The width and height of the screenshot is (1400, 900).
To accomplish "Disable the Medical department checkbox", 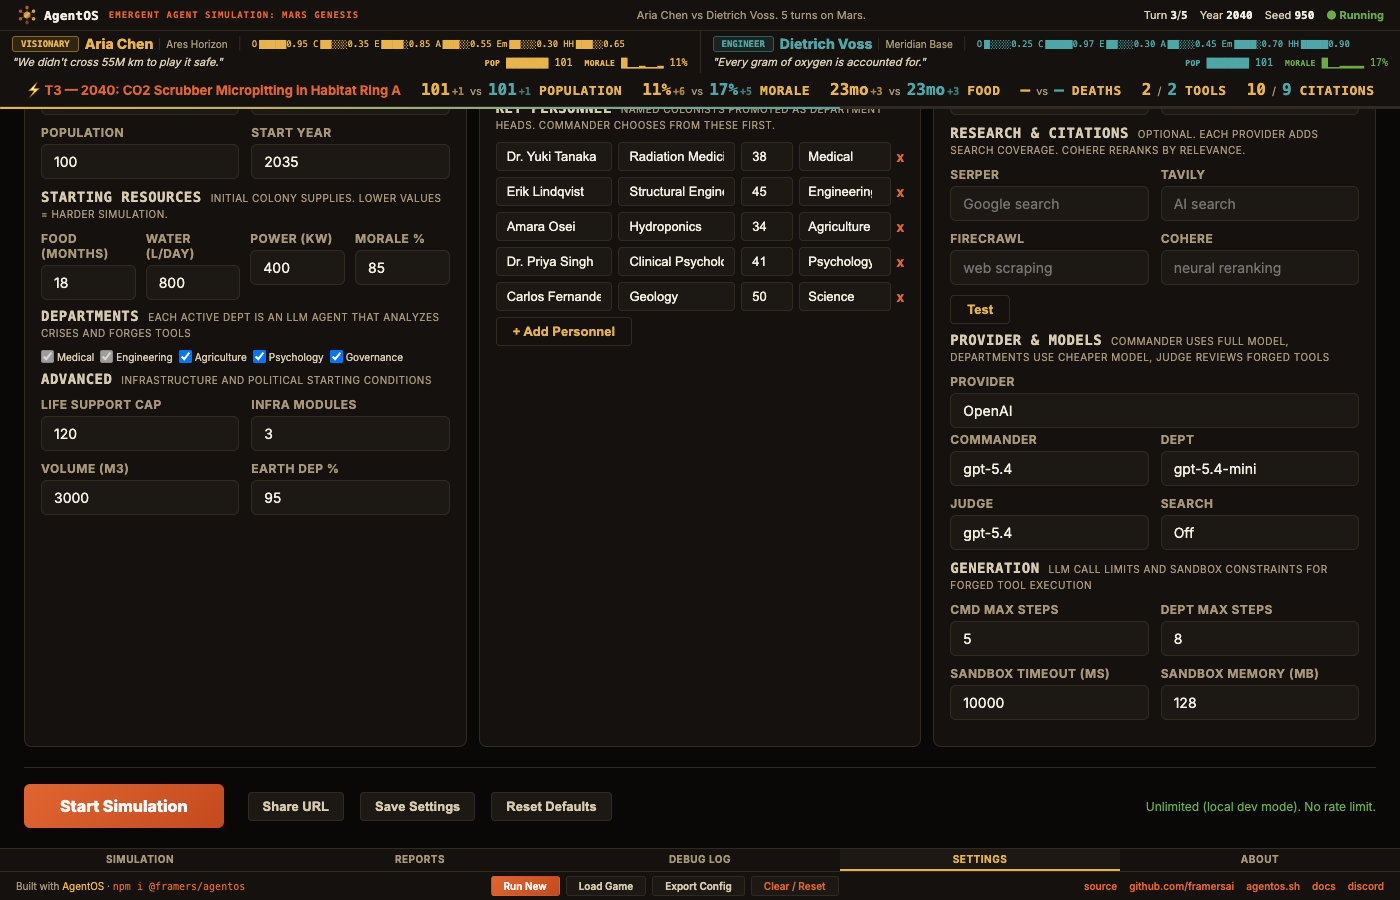I will tap(46, 356).
